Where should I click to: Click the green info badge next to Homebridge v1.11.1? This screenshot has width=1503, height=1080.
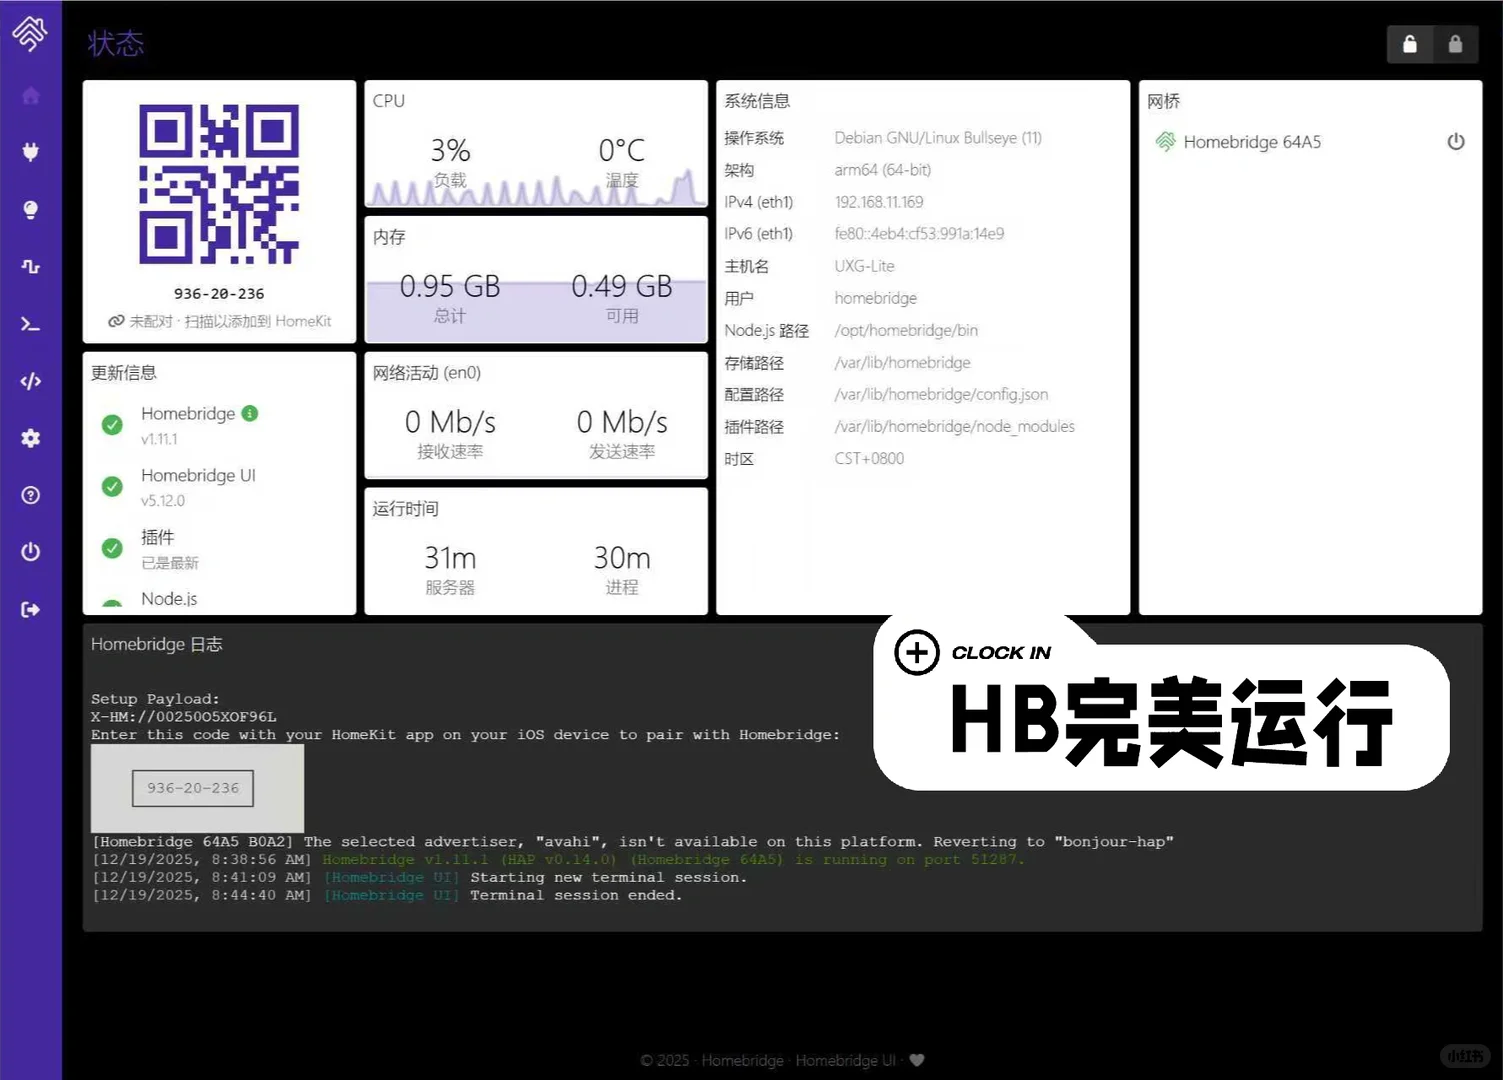tap(250, 413)
